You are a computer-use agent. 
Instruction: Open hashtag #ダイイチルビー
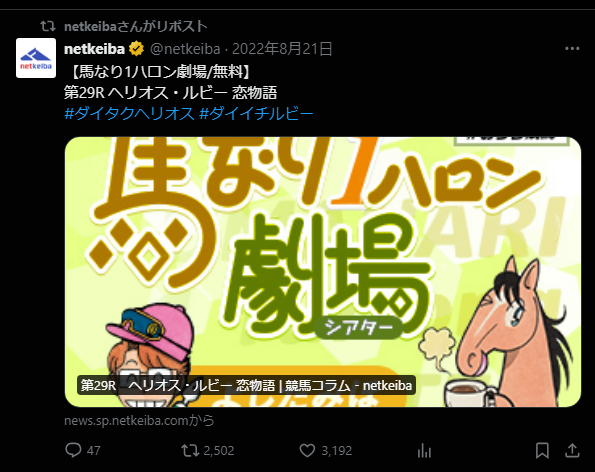click(x=256, y=113)
